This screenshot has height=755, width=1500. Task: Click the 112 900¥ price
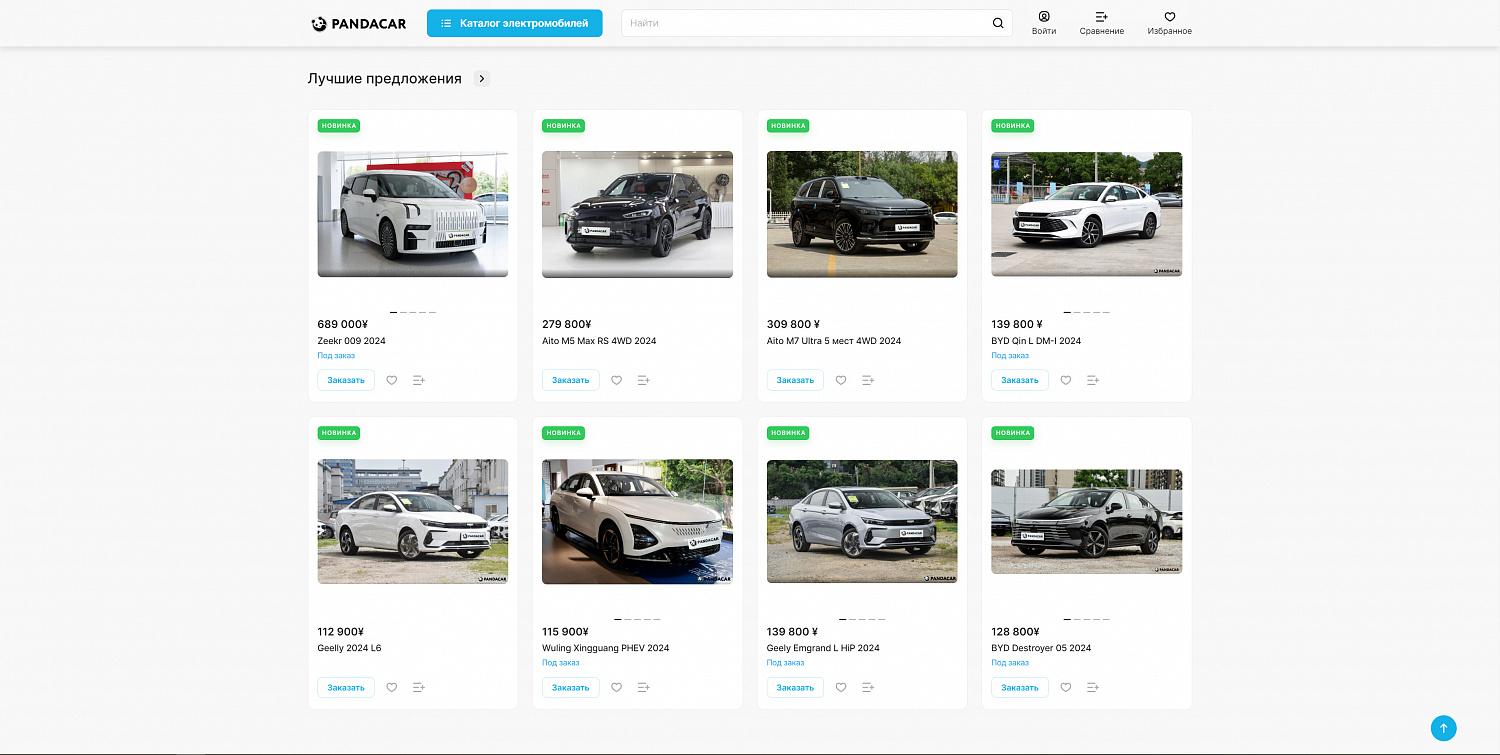tap(340, 631)
